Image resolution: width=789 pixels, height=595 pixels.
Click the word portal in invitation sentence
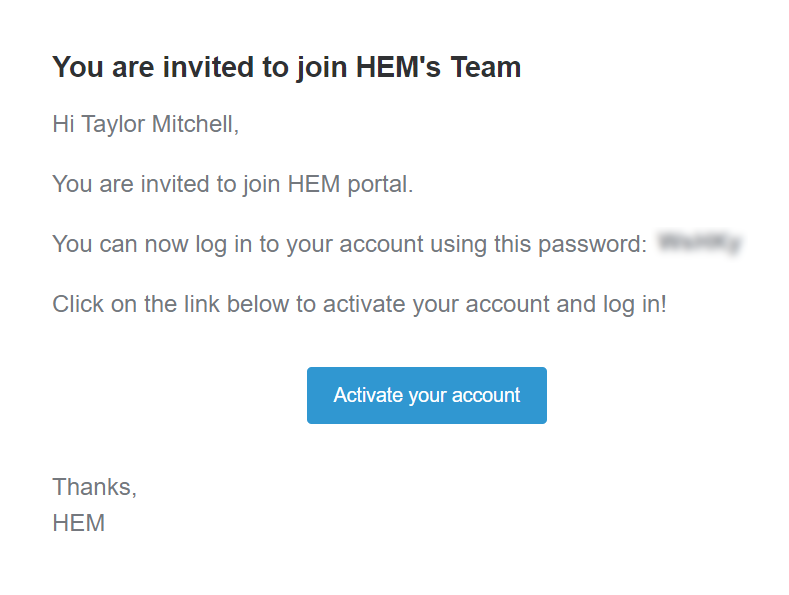[x=380, y=185]
